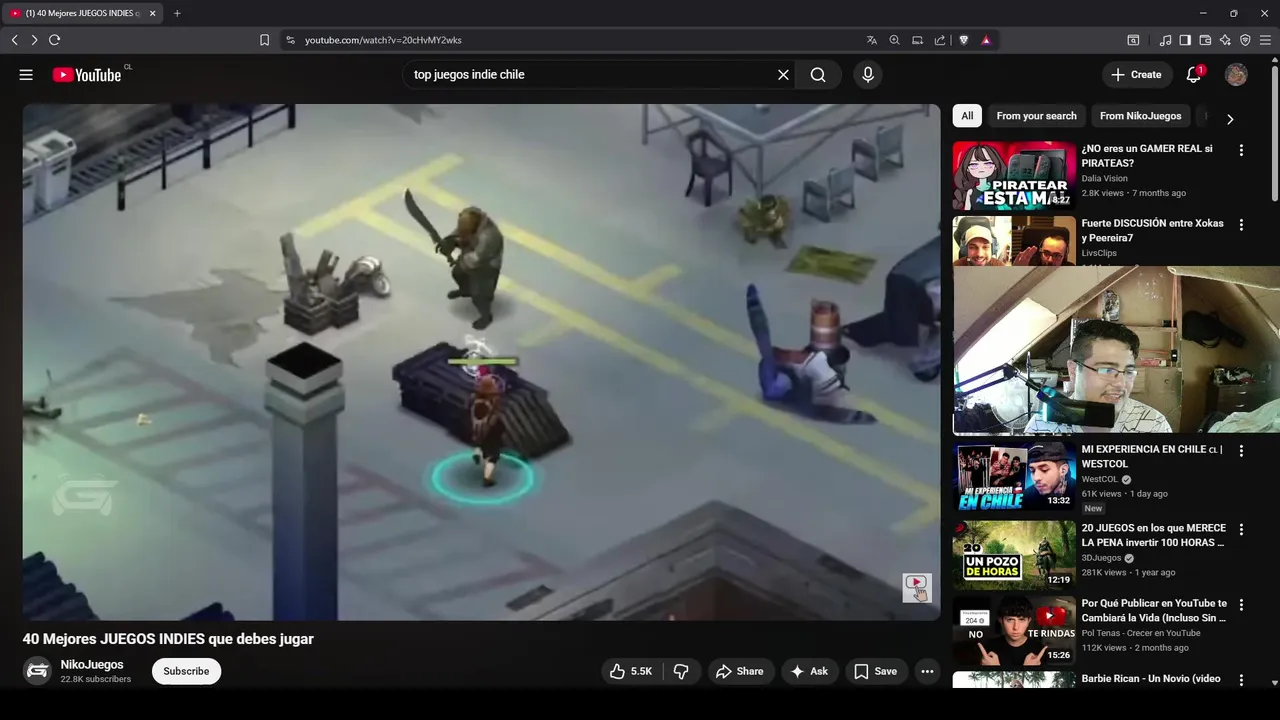The image size is (1280, 720).
Task: Open the Ask AI button
Action: click(810, 672)
